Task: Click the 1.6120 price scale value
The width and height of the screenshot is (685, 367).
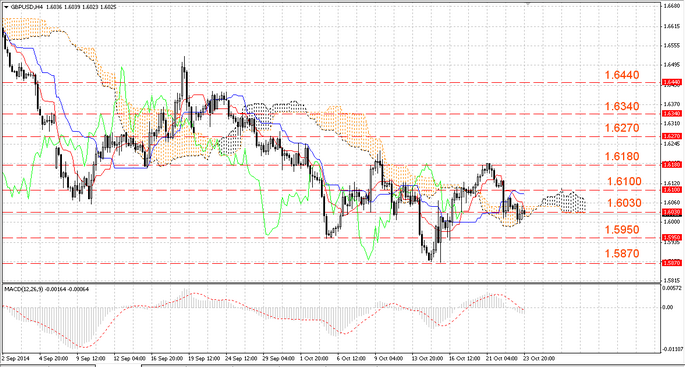Action: point(671,183)
